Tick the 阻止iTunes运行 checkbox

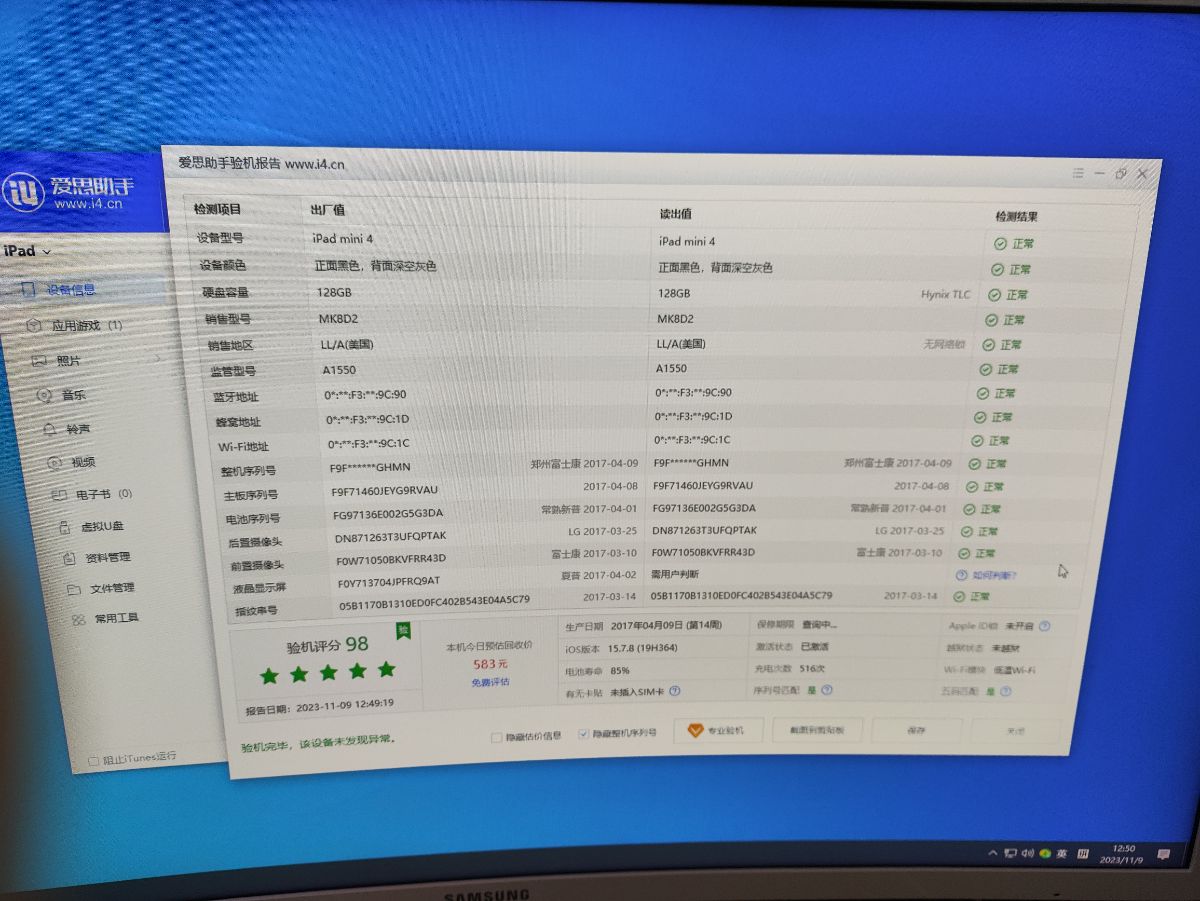click(x=94, y=760)
